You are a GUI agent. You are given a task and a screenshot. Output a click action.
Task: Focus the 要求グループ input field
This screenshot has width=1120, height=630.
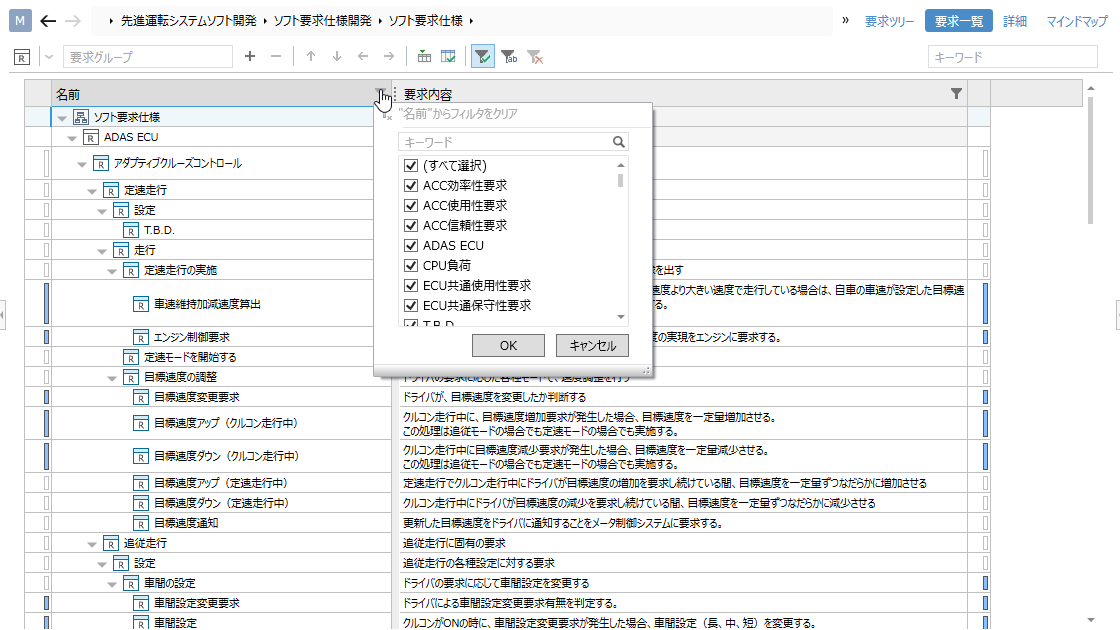pyautogui.click(x=148, y=56)
